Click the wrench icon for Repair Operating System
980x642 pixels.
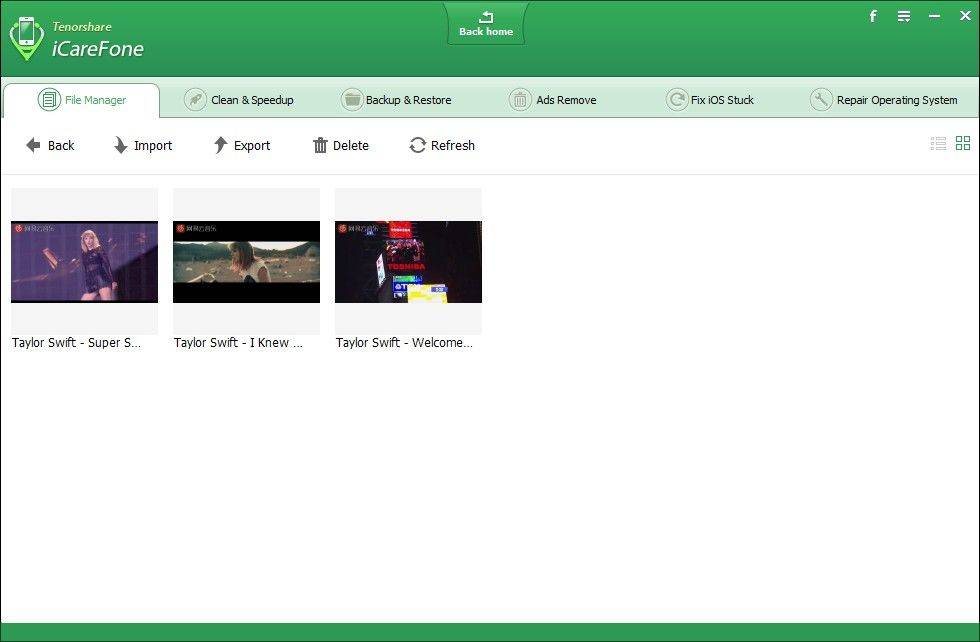click(x=821, y=99)
